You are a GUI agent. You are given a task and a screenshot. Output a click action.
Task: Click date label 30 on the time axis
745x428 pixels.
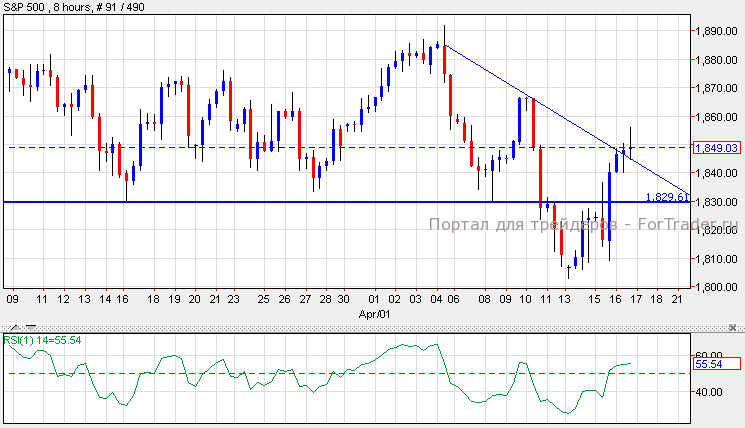click(344, 299)
